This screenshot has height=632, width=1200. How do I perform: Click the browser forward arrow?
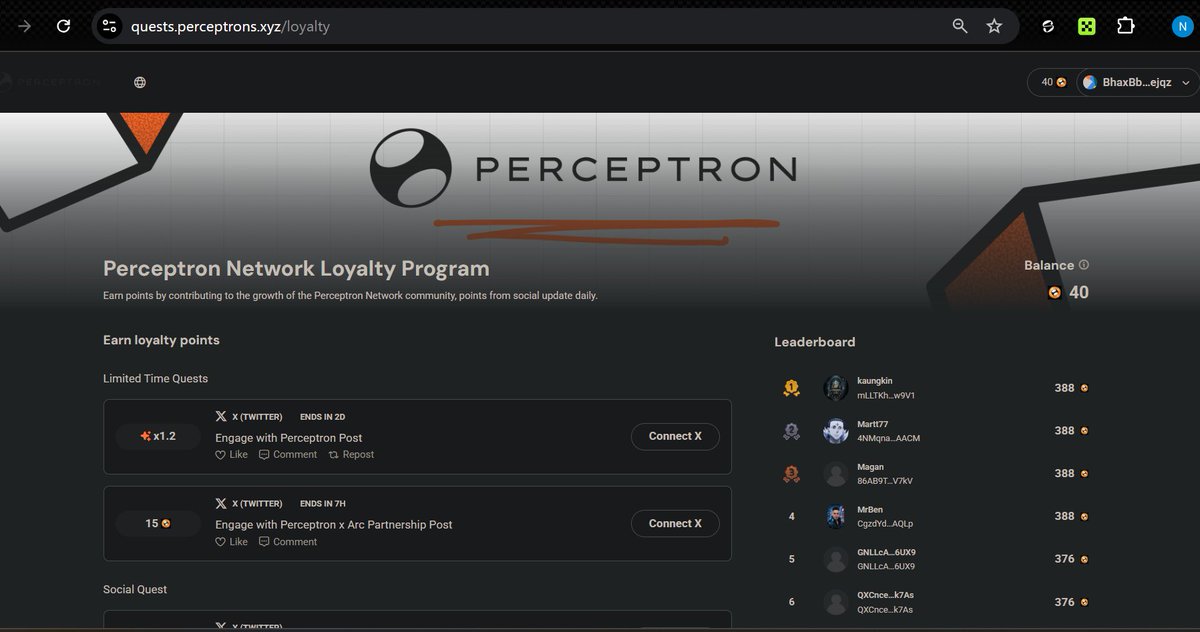[25, 27]
